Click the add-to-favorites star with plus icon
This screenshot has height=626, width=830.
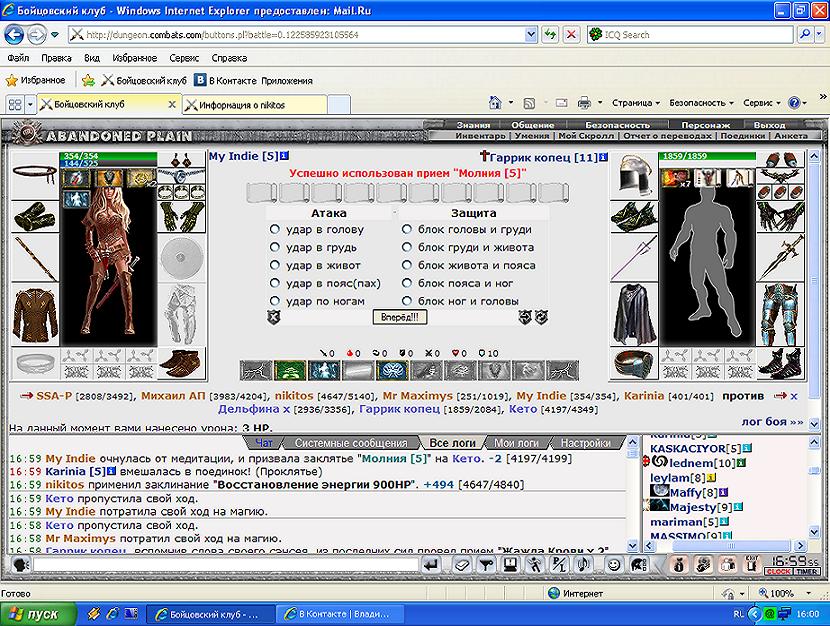(88, 80)
